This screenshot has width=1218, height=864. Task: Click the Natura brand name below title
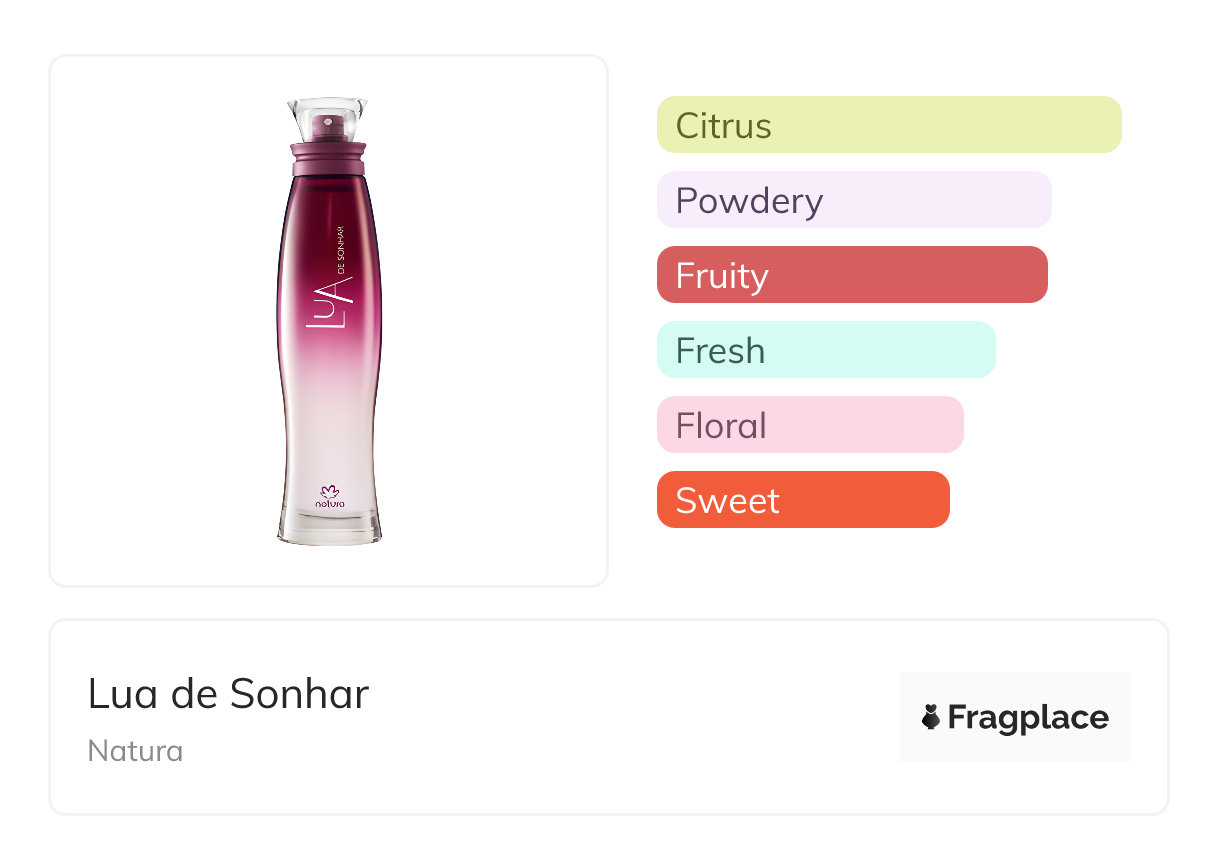[135, 751]
